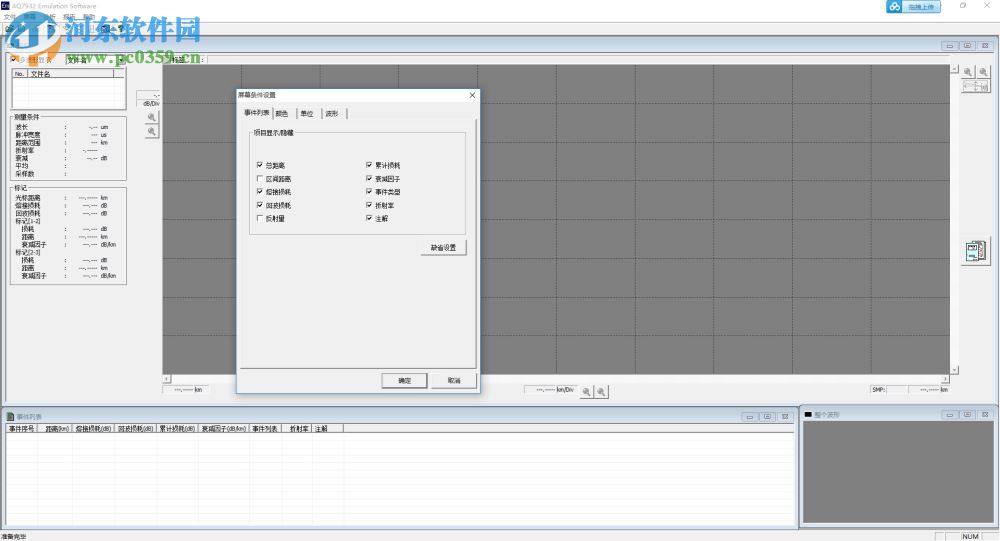Enable the 反射量 checkbox

click(260, 218)
